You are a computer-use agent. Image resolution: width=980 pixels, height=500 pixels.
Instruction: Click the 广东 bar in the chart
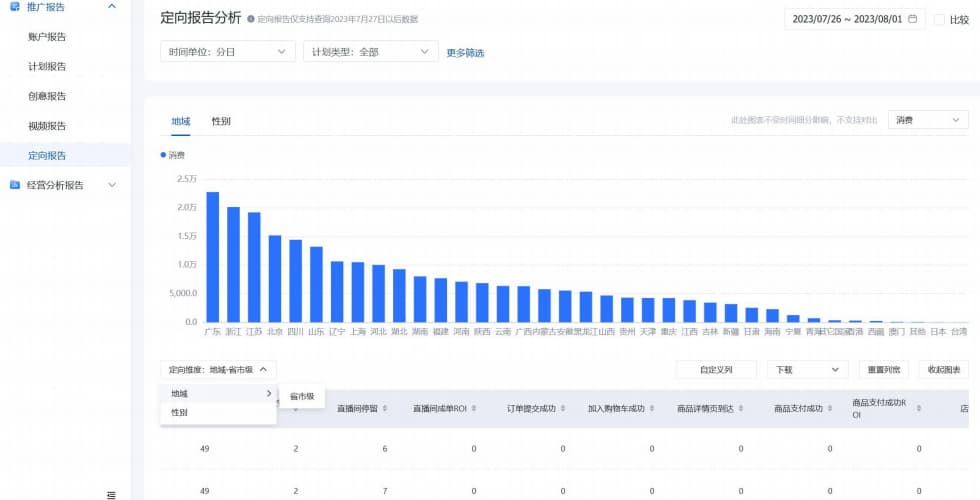pyautogui.click(x=212, y=257)
